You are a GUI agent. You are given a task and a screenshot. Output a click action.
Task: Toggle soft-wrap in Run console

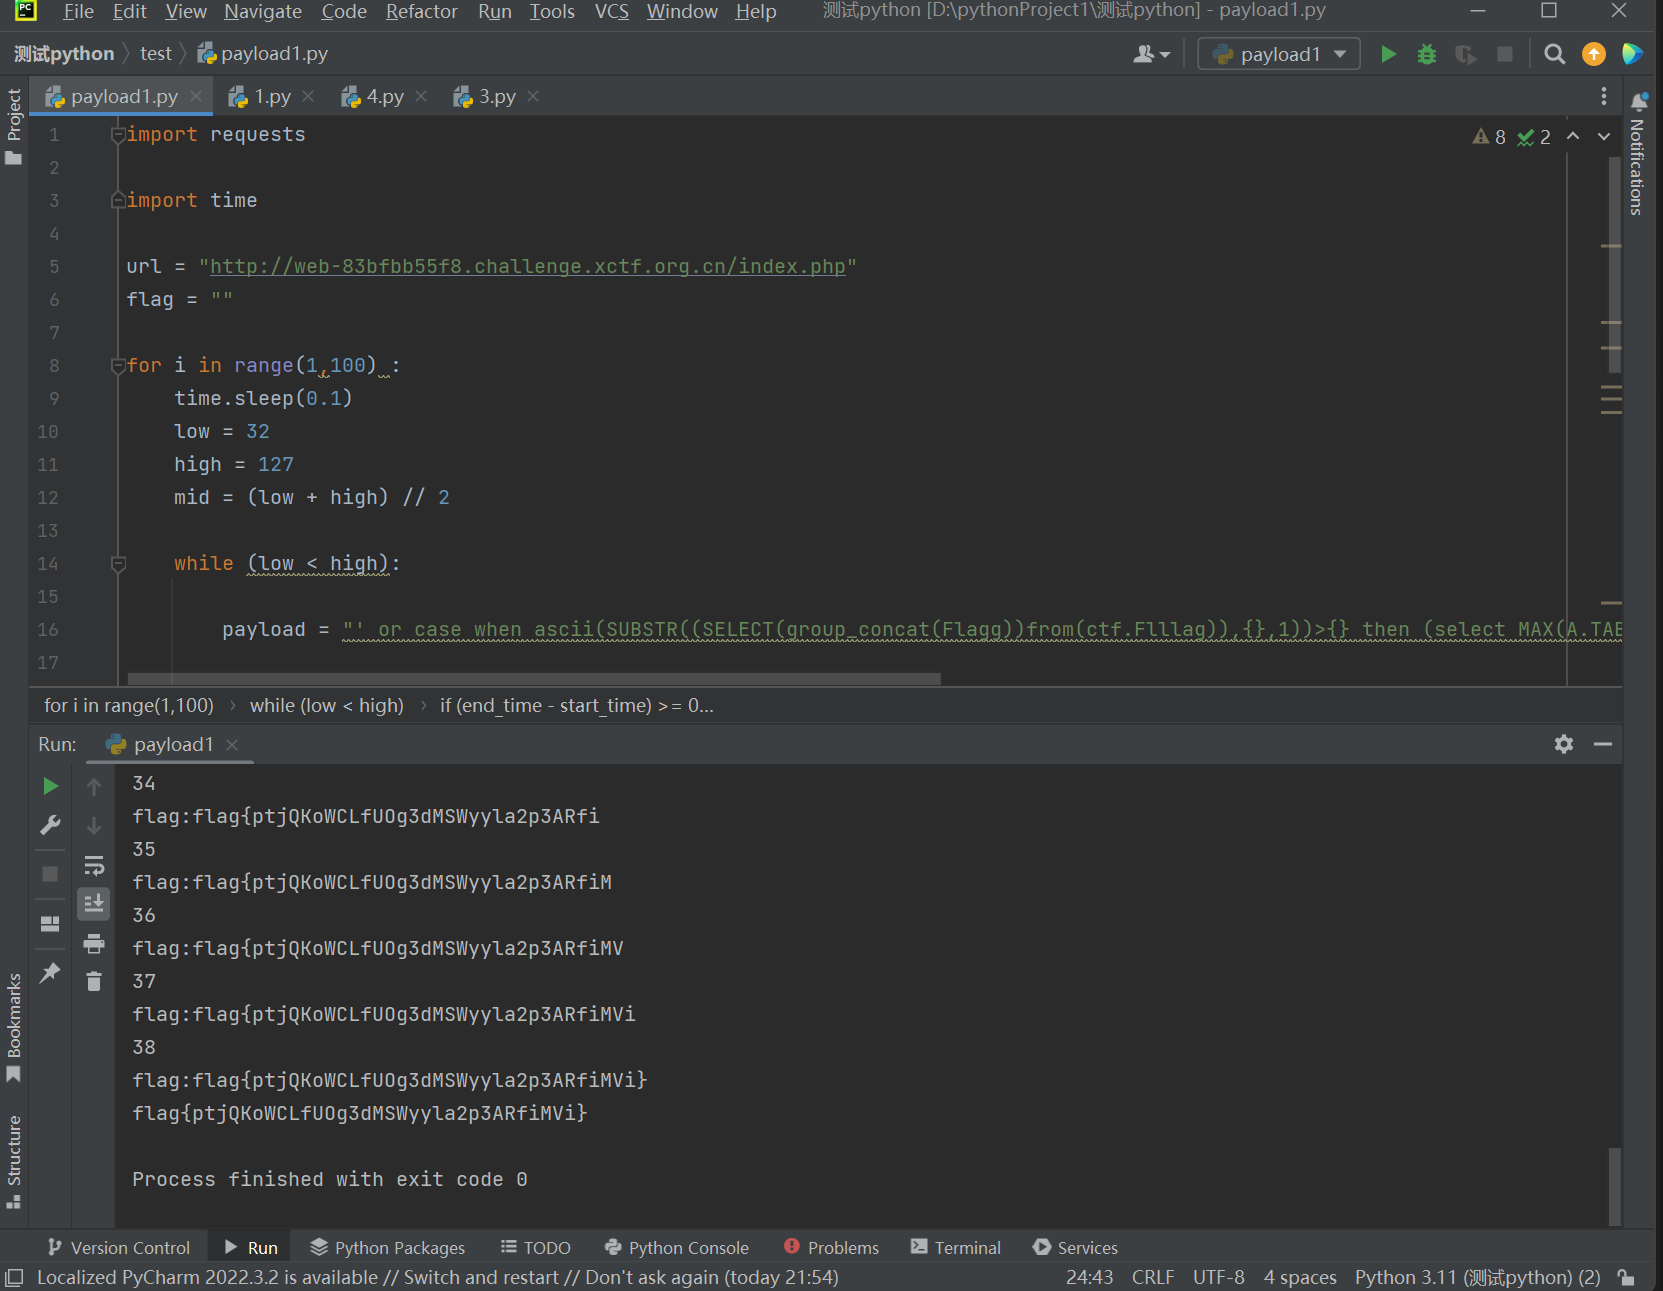[x=94, y=865]
